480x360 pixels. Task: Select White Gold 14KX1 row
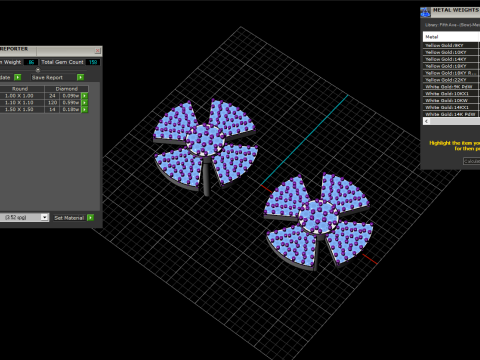(x=451, y=107)
